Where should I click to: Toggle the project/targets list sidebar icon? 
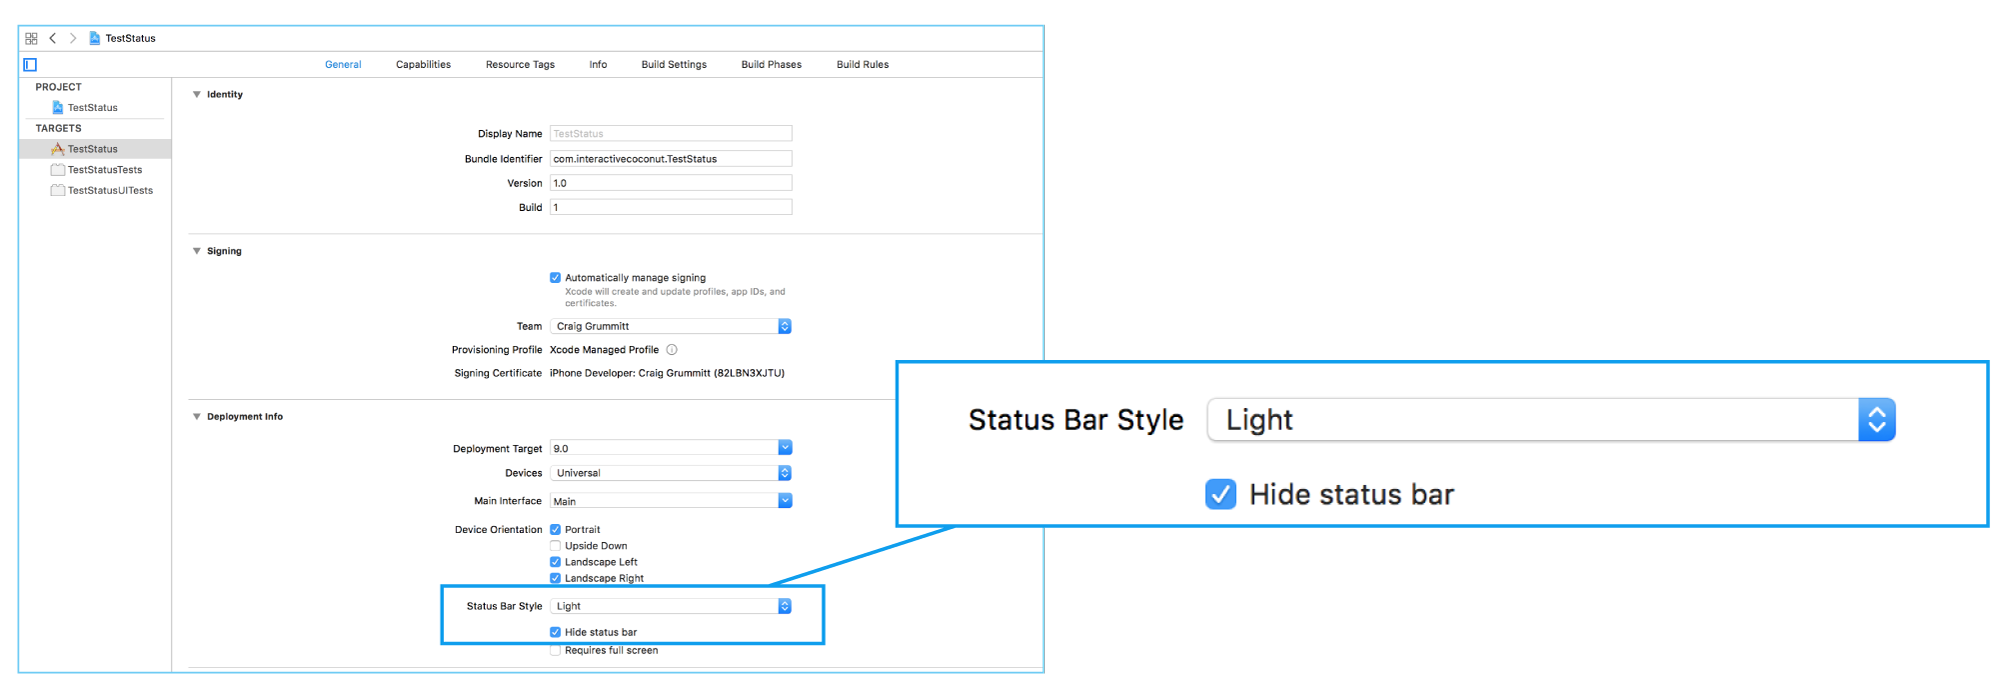click(x=30, y=65)
